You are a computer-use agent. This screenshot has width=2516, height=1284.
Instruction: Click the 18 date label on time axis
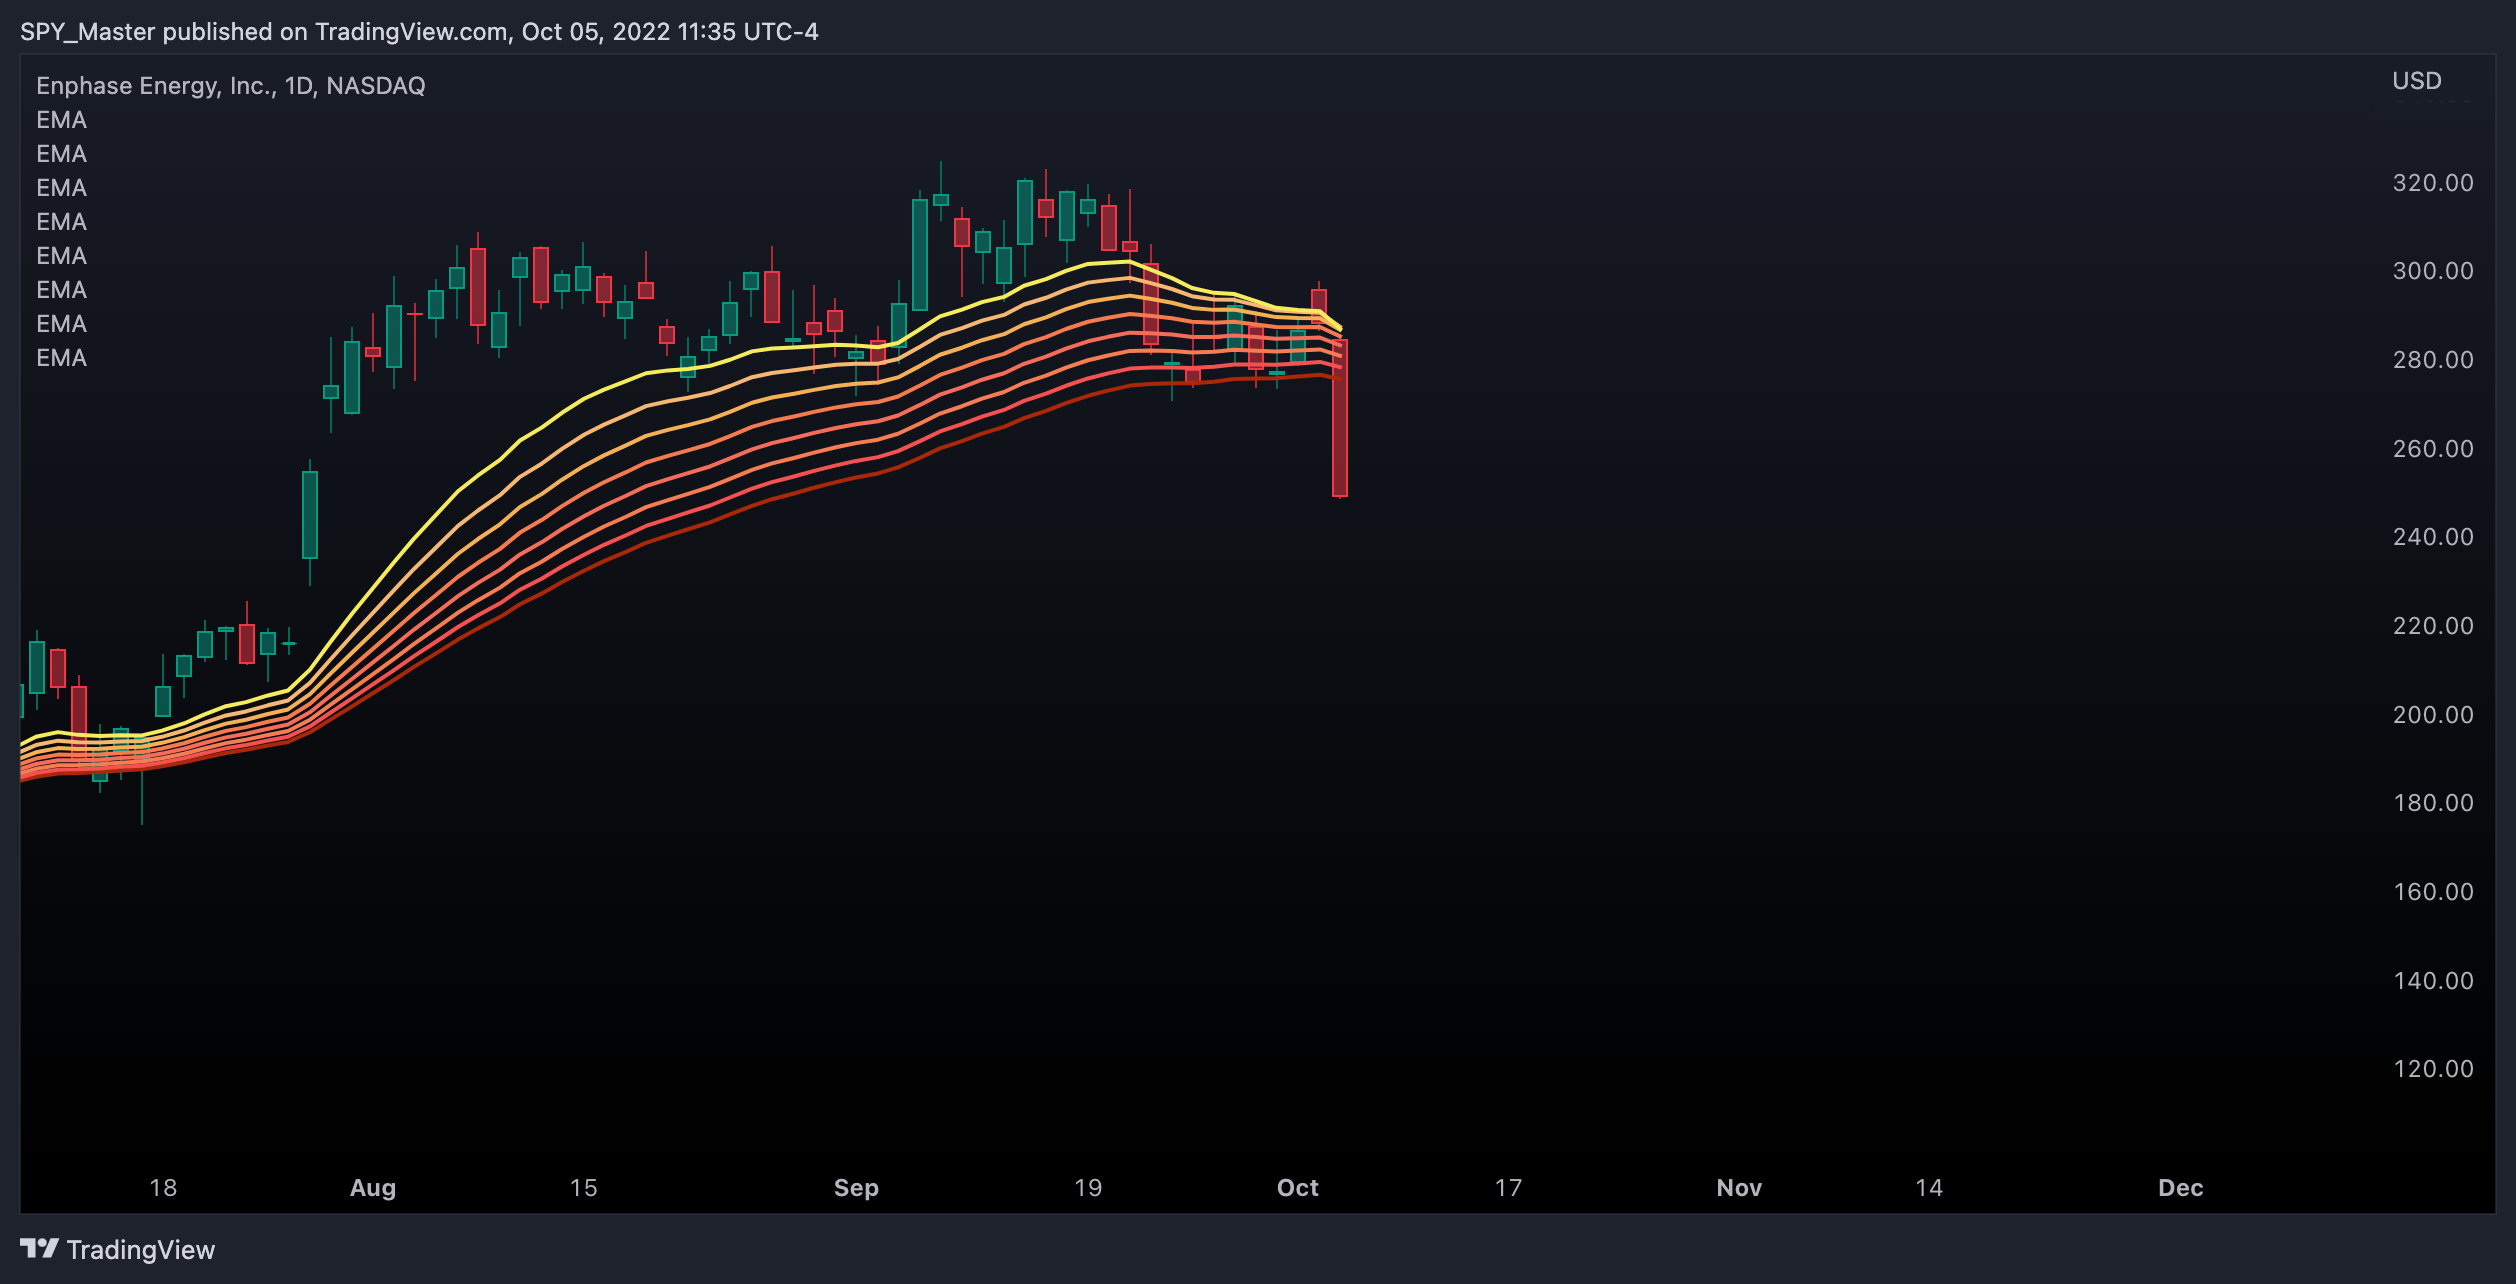pyautogui.click(x=163, y=1188)
